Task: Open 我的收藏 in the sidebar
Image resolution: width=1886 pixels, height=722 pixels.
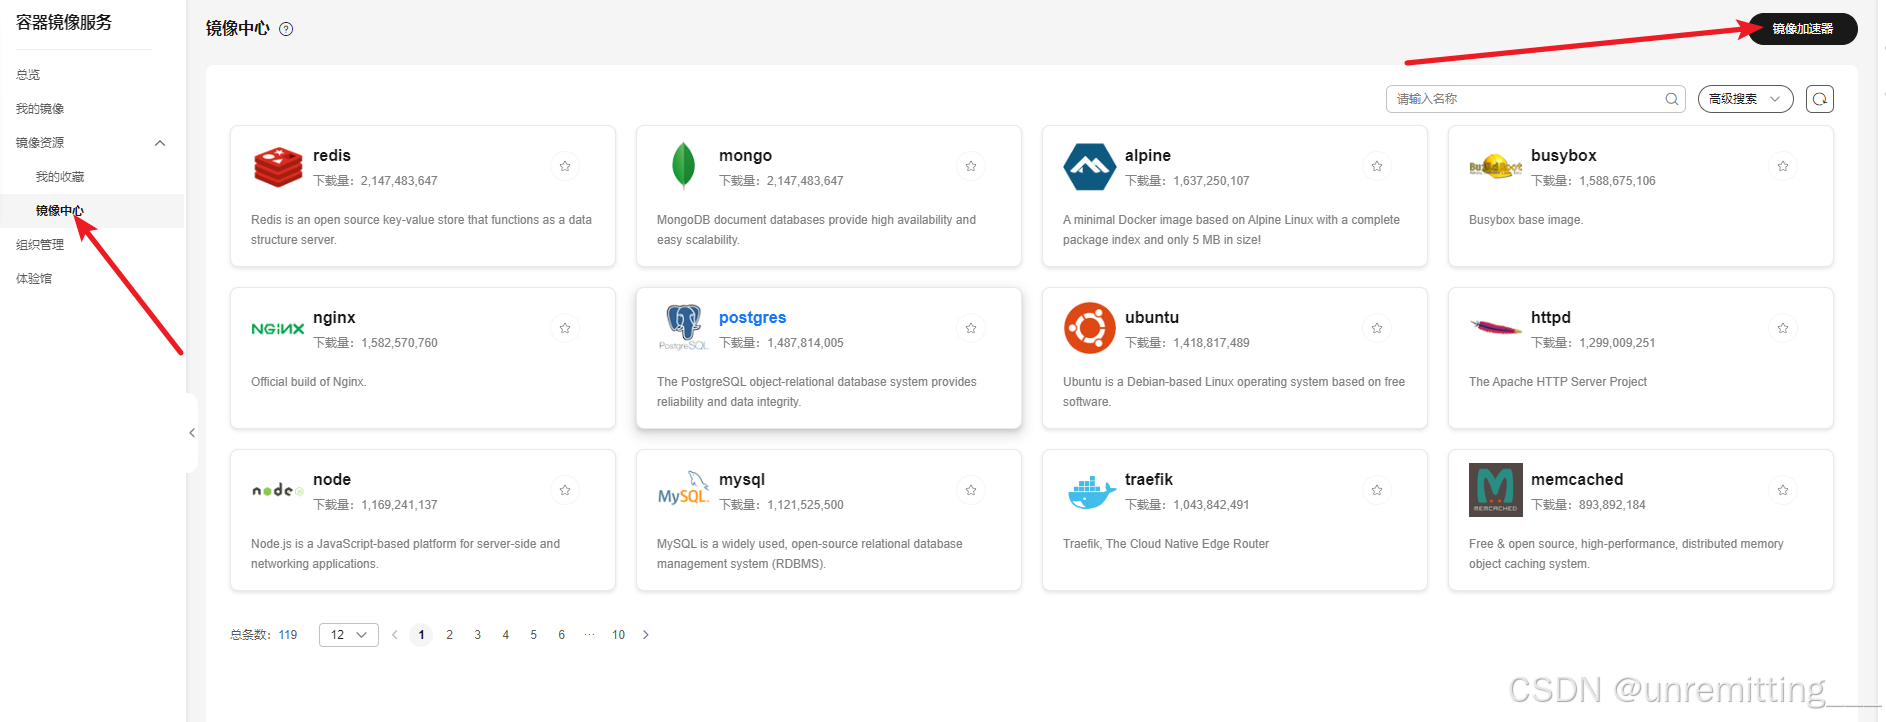Action: 60,177
